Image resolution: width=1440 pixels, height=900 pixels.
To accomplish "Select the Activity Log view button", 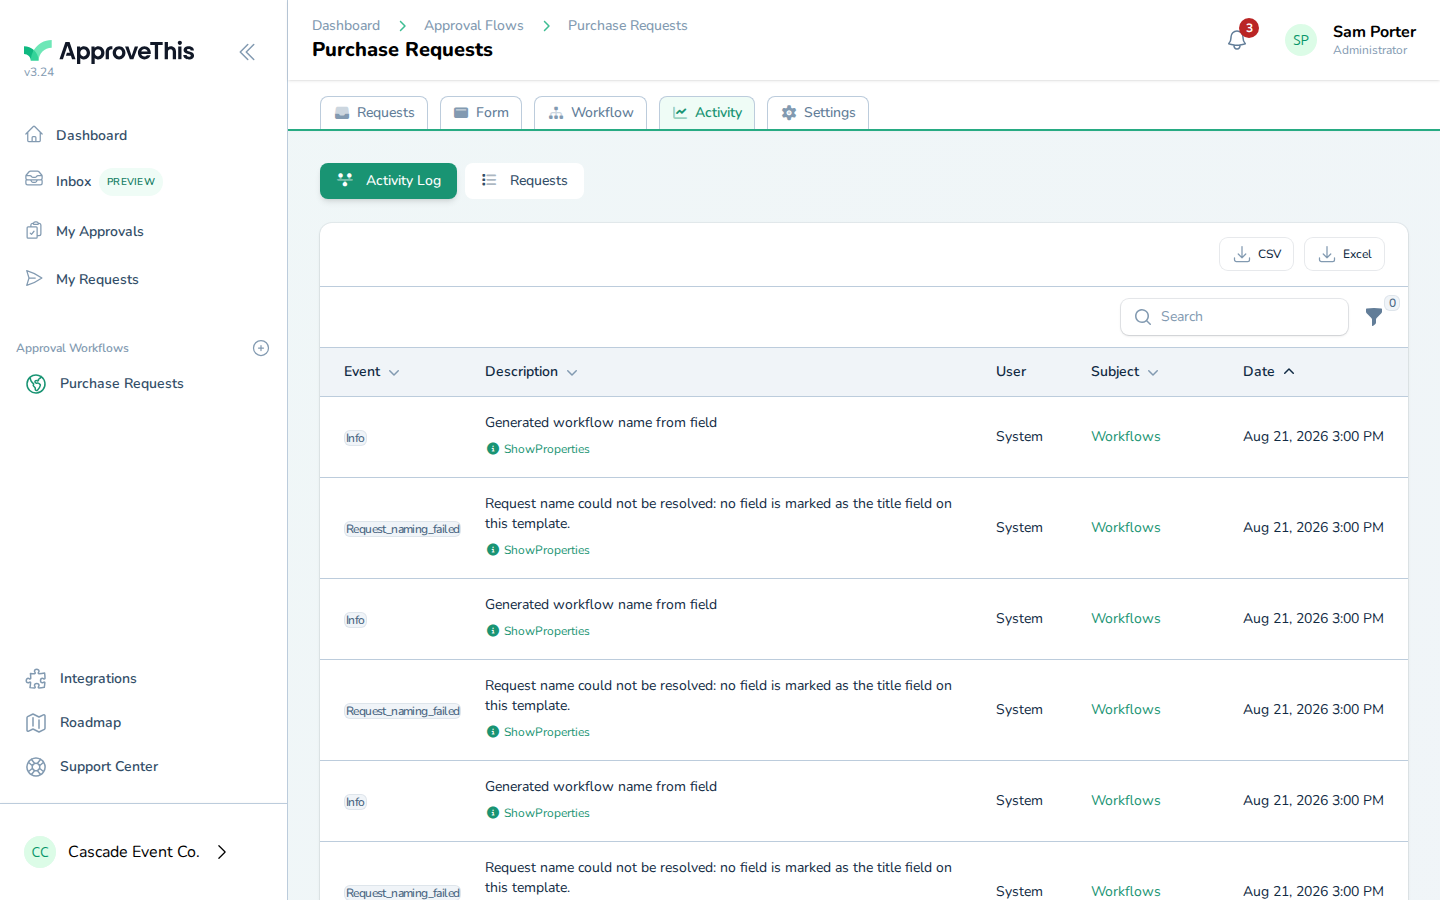I will pos(388,181).
